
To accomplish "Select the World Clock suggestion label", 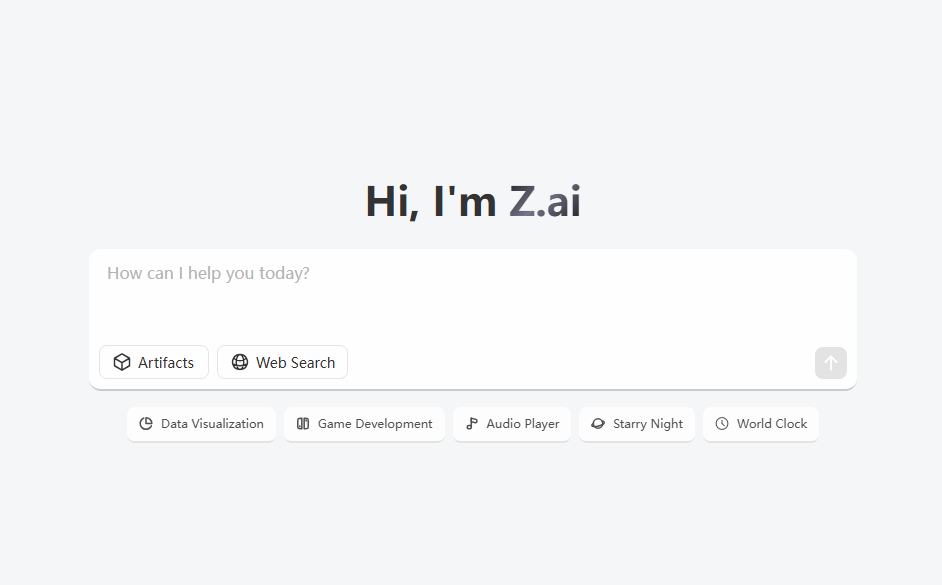I will (772, 424).
